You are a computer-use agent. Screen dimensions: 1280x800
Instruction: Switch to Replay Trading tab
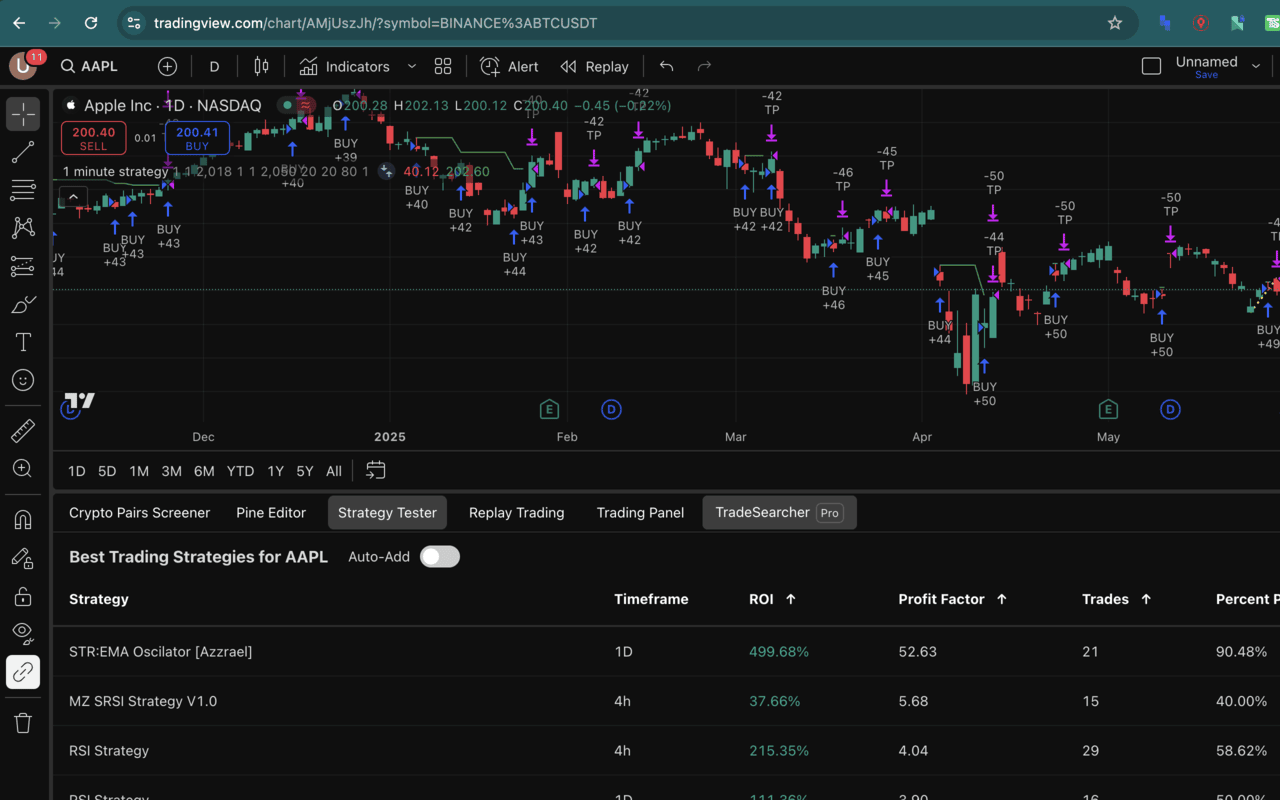[x=517, y=513]
